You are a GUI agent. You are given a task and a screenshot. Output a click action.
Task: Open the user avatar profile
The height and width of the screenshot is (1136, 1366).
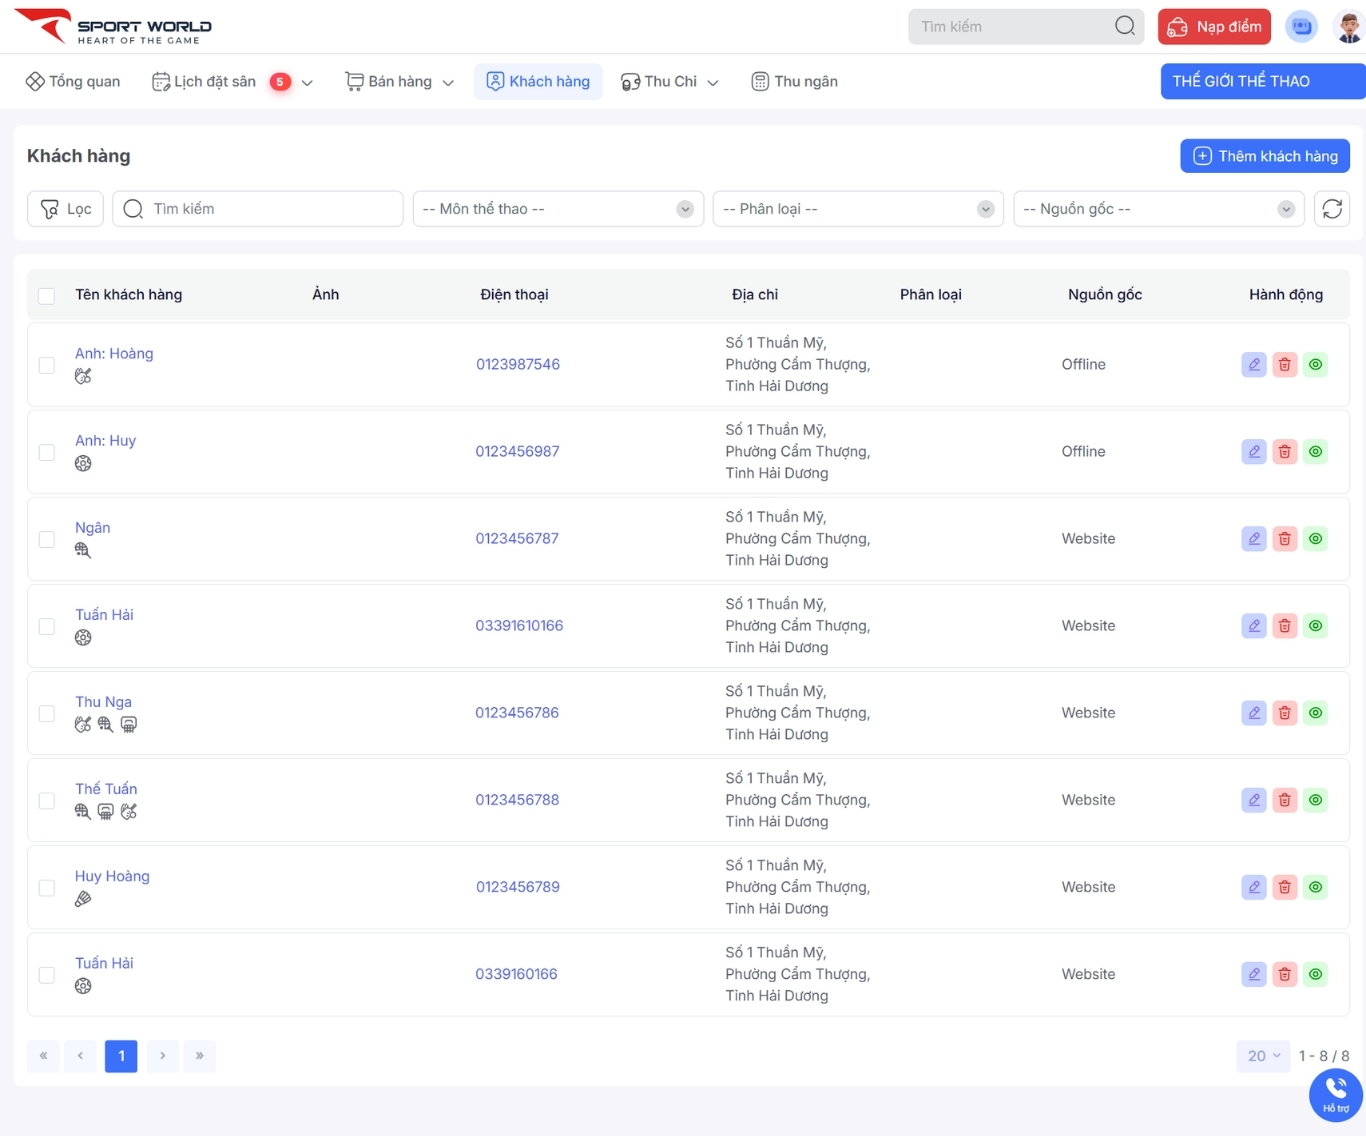point(1348,27)
